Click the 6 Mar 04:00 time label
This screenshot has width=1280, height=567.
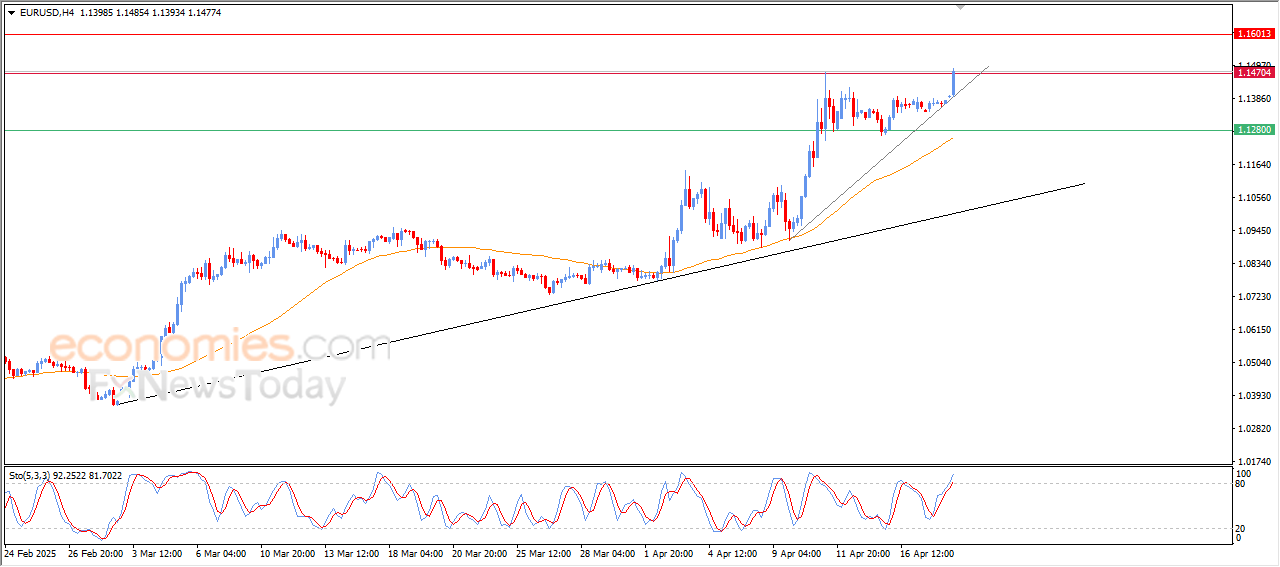point(223,552)
